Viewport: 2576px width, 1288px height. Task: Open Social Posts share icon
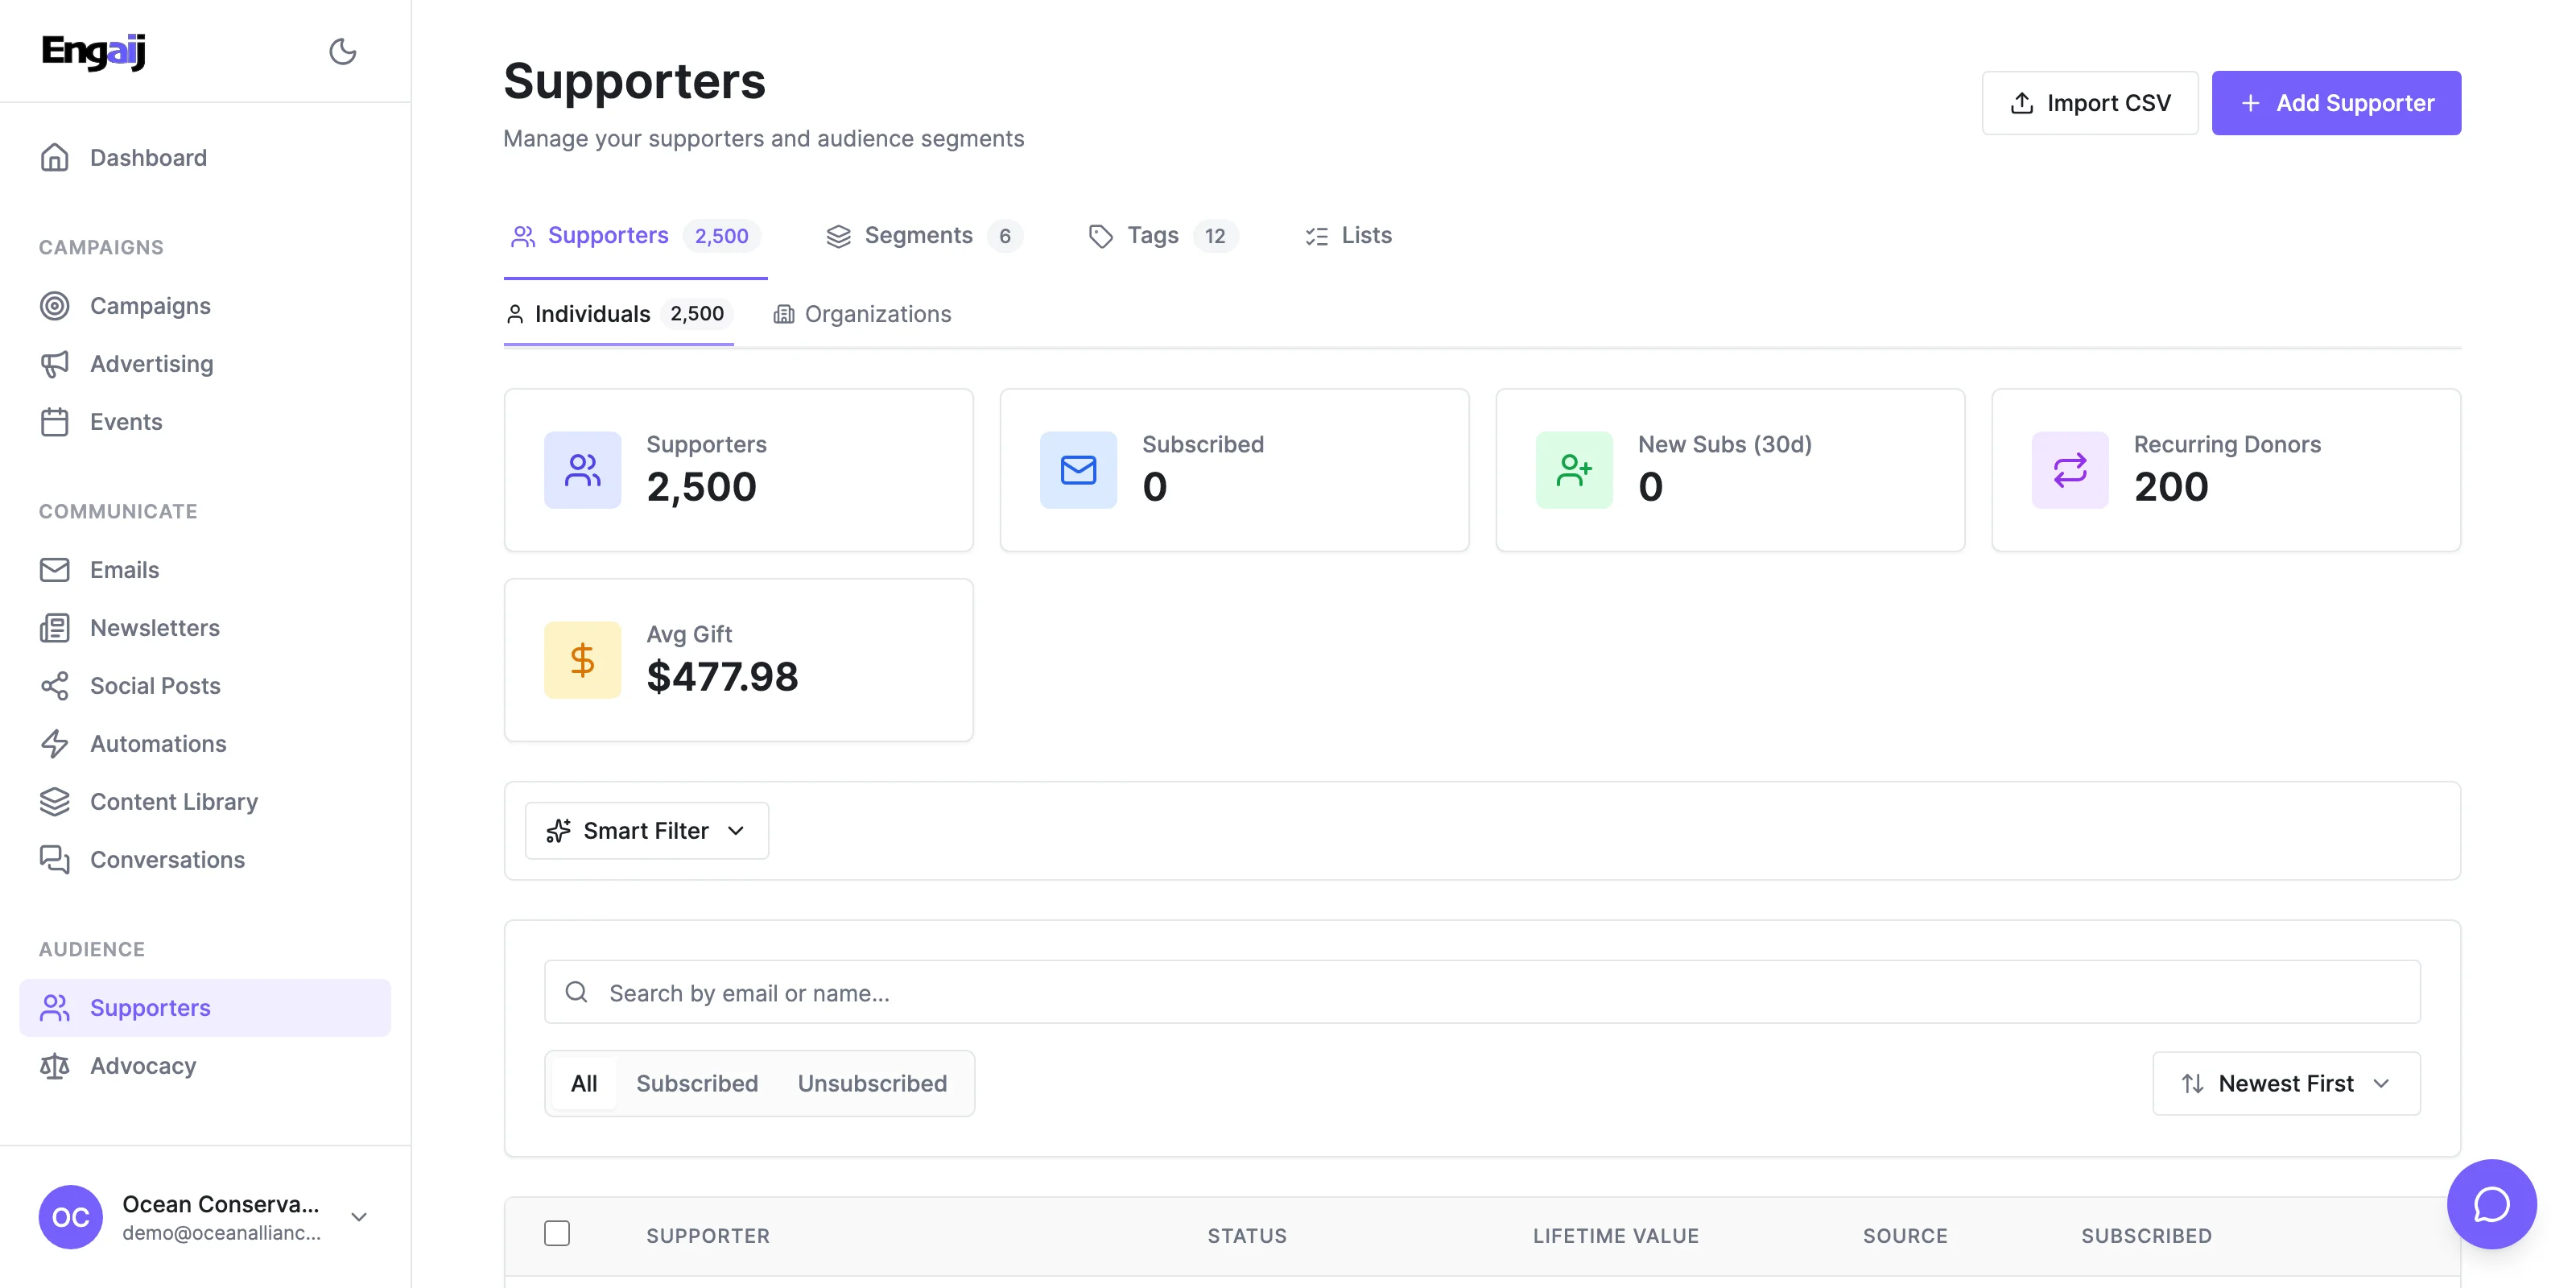[55, 686]
